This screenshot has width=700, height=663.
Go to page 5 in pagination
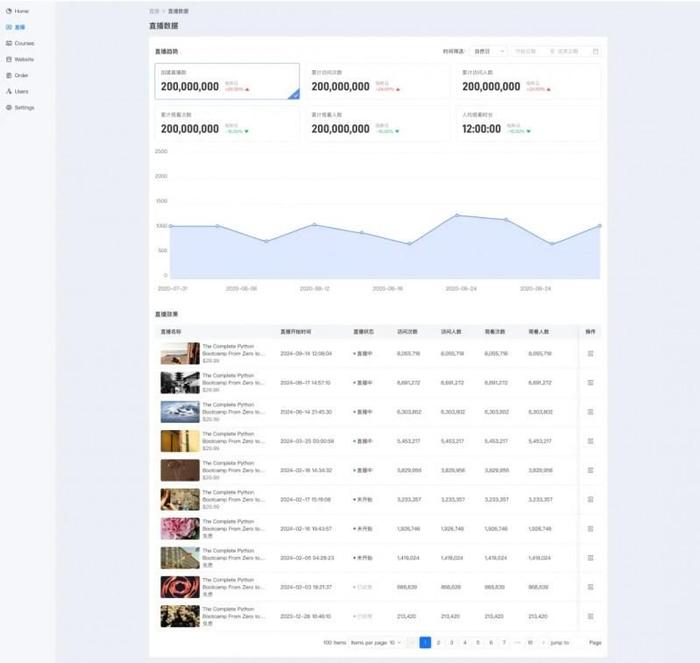(x=478, y=643)
